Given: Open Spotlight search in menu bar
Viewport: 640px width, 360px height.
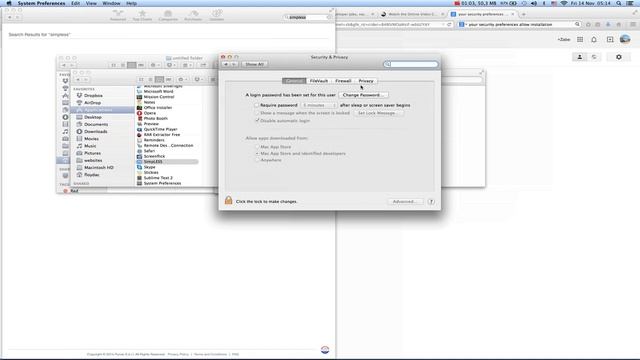Looking at the screenshot, I should 619,3.
